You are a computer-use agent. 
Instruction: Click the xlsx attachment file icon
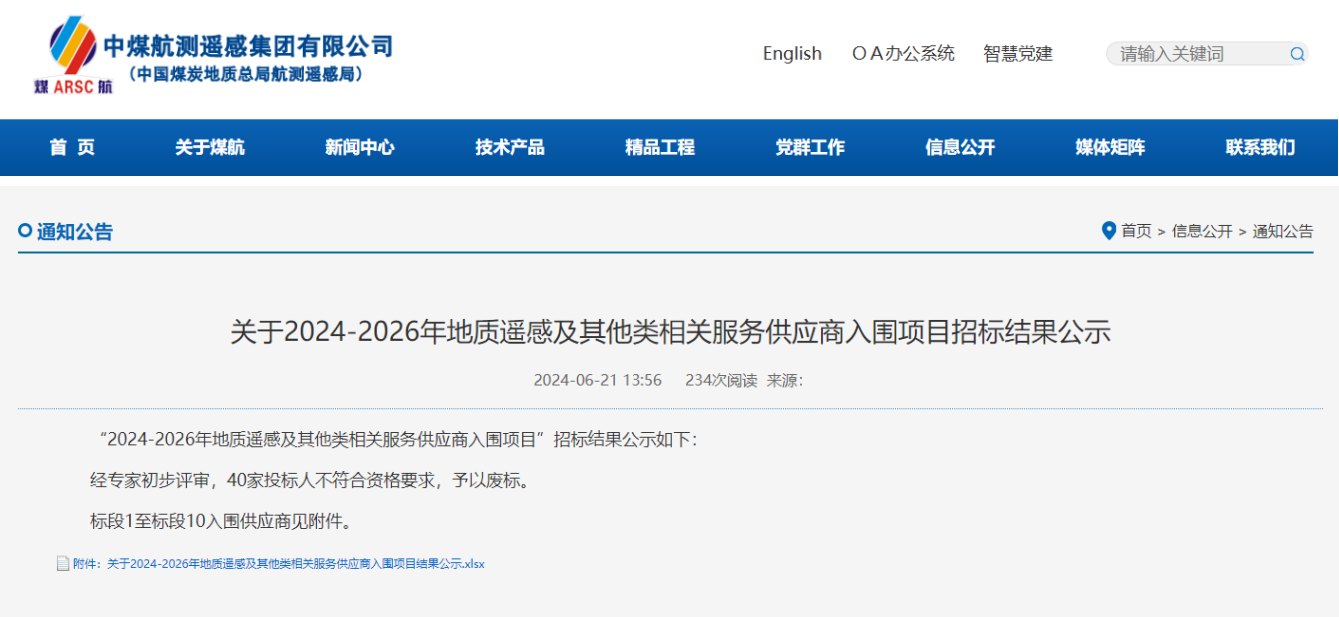point(63,563)
